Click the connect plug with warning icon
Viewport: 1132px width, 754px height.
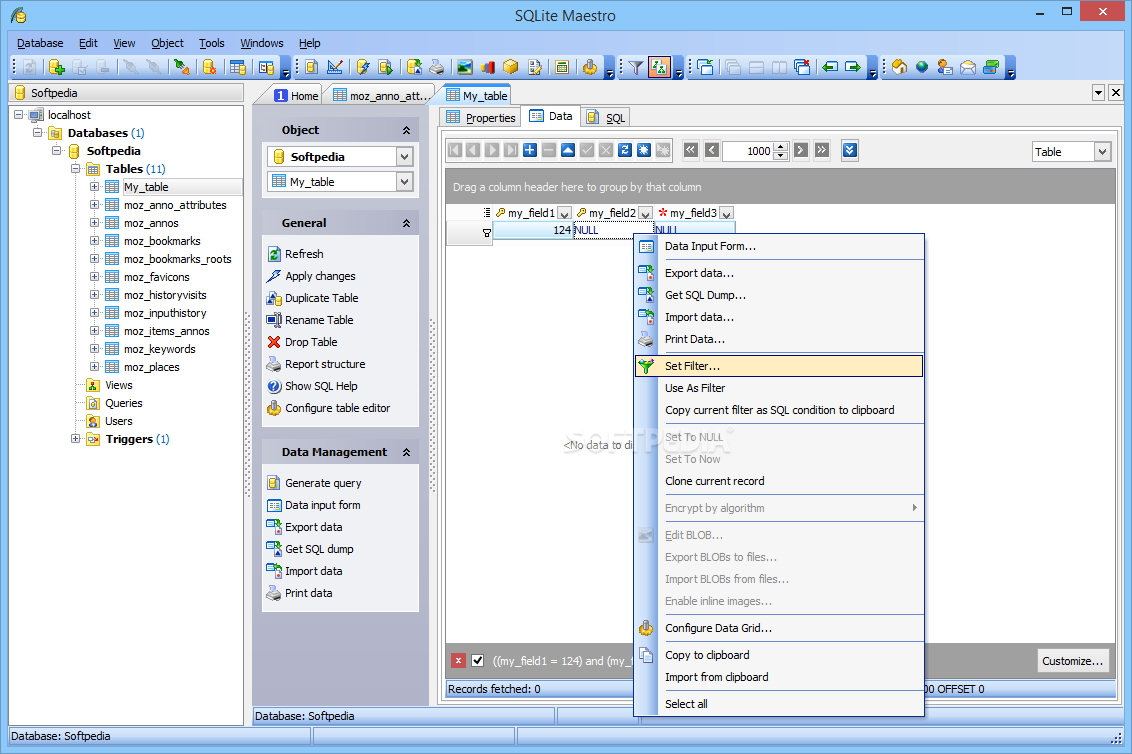tap(181, 67)
